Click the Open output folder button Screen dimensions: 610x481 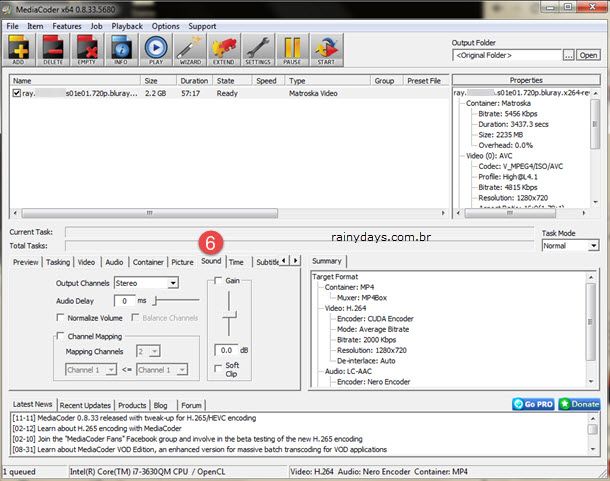[588, 55]
